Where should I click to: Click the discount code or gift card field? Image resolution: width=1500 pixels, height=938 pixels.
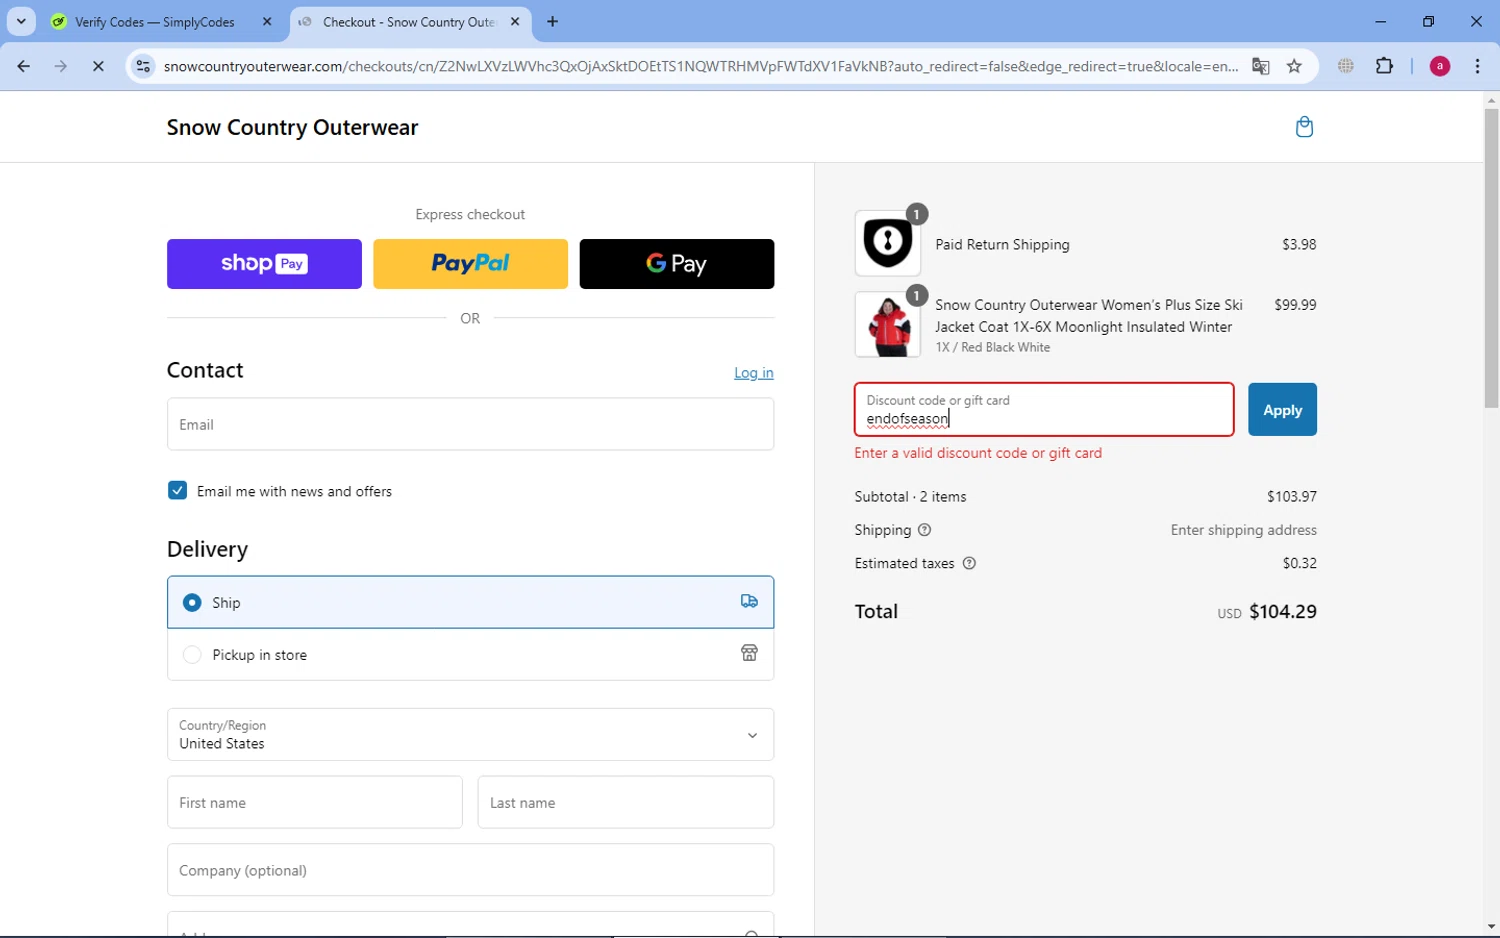coord(1044,410)
